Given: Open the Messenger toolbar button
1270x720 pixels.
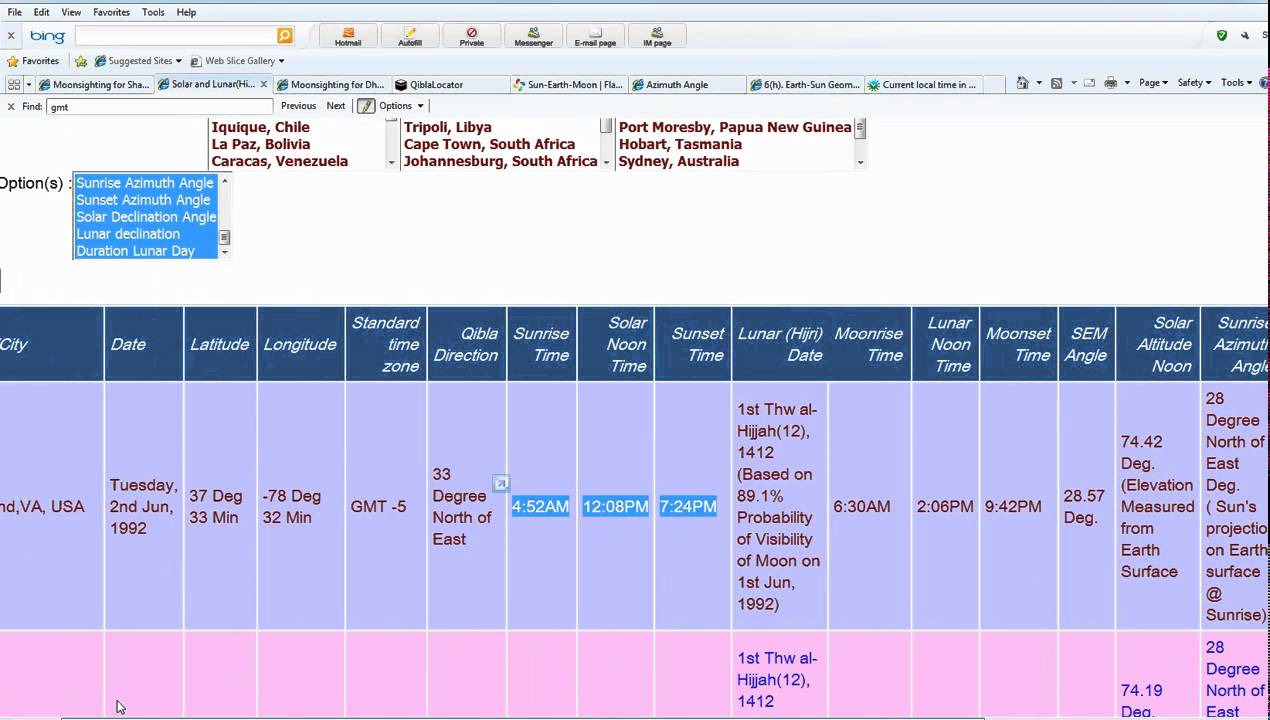Looking at the screenshot, I should point(534,36).
